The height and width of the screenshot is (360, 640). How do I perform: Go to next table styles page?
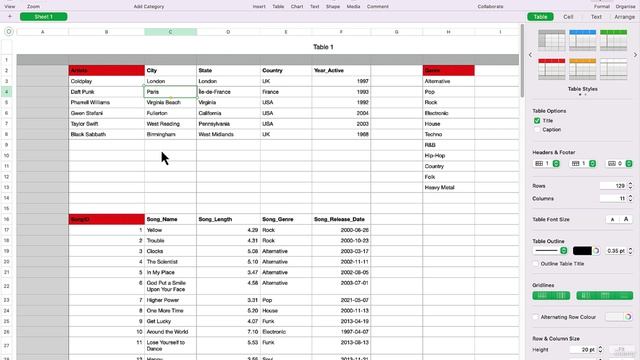tap(635, 55)
